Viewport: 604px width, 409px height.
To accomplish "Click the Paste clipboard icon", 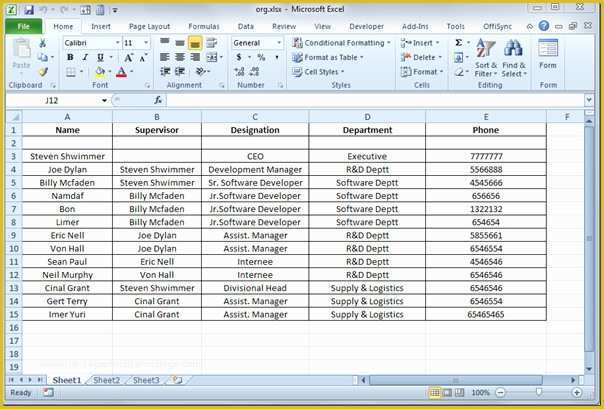I will [x=21, y=49].
